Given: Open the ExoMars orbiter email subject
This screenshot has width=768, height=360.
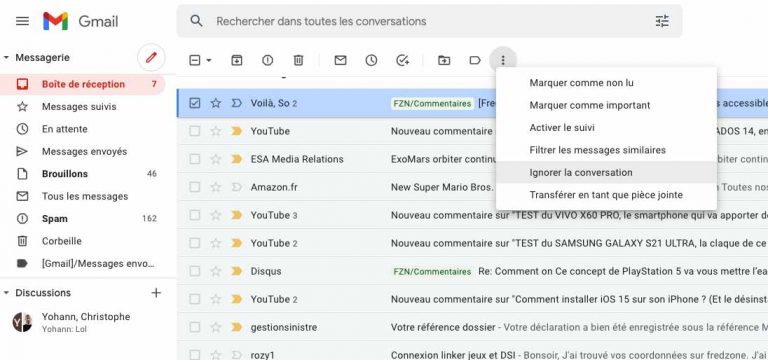Looking at the screenshot, I should pos(443,159).
